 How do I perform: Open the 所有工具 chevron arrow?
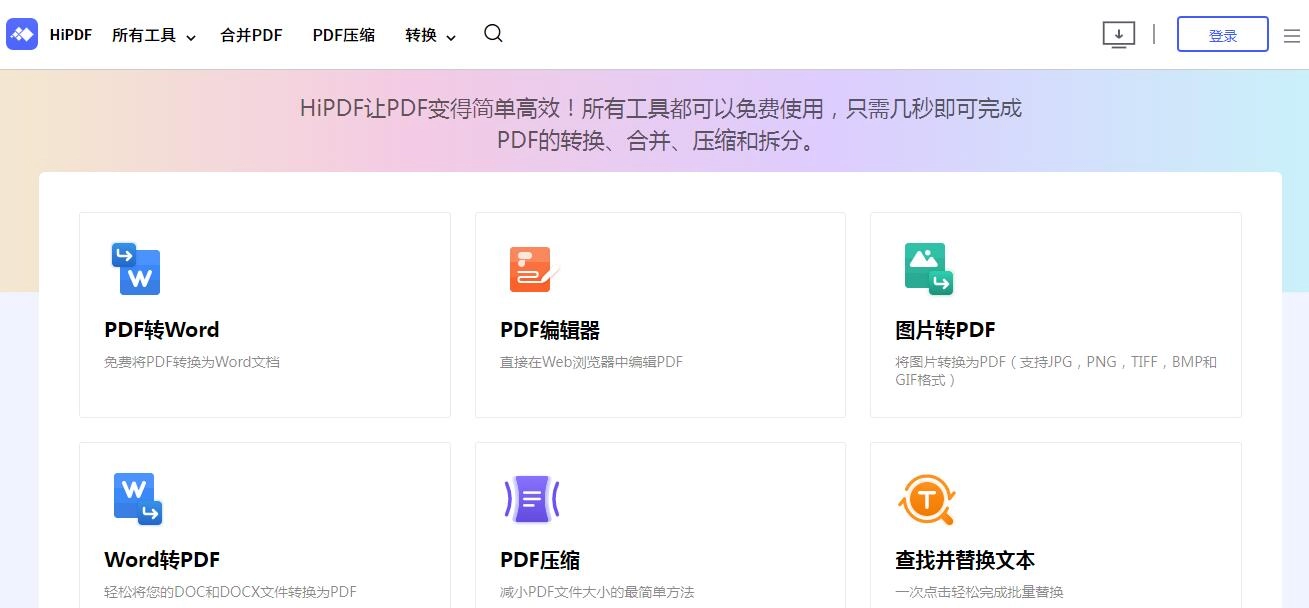(193, 37)
